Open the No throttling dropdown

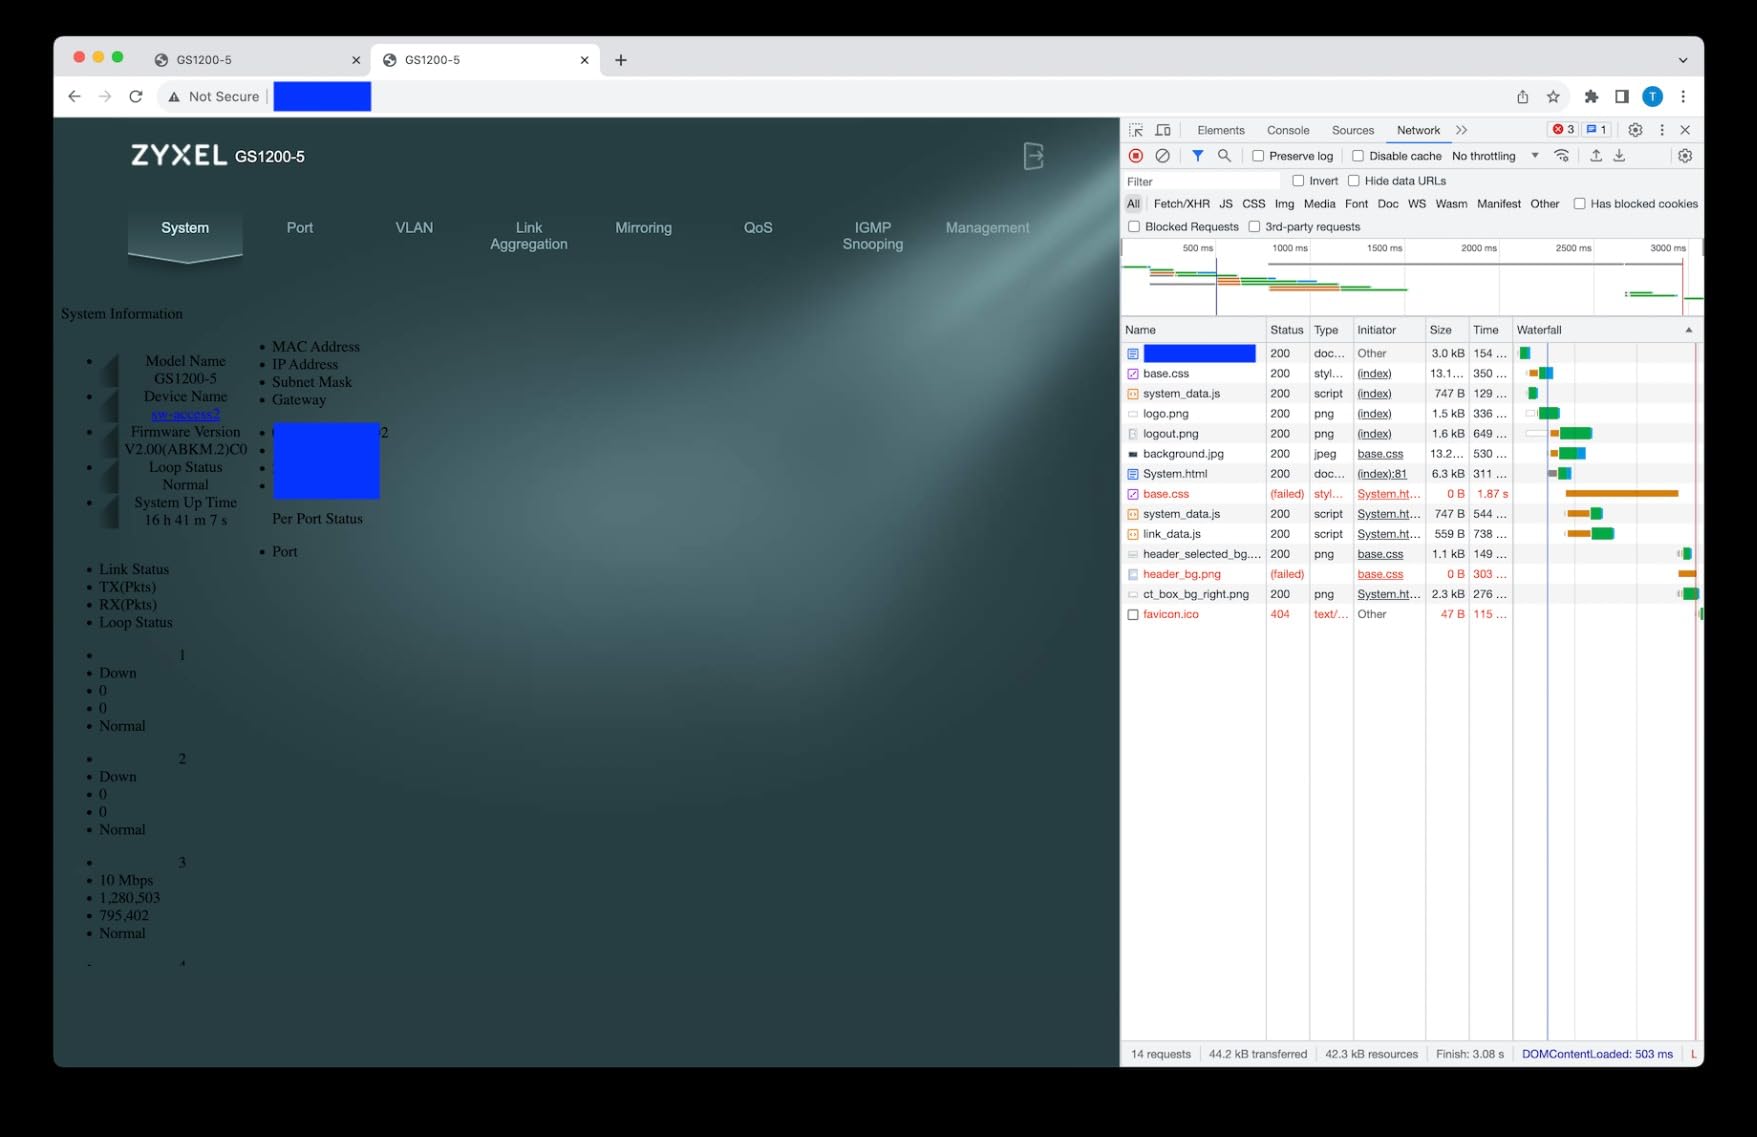[1495, 156]
